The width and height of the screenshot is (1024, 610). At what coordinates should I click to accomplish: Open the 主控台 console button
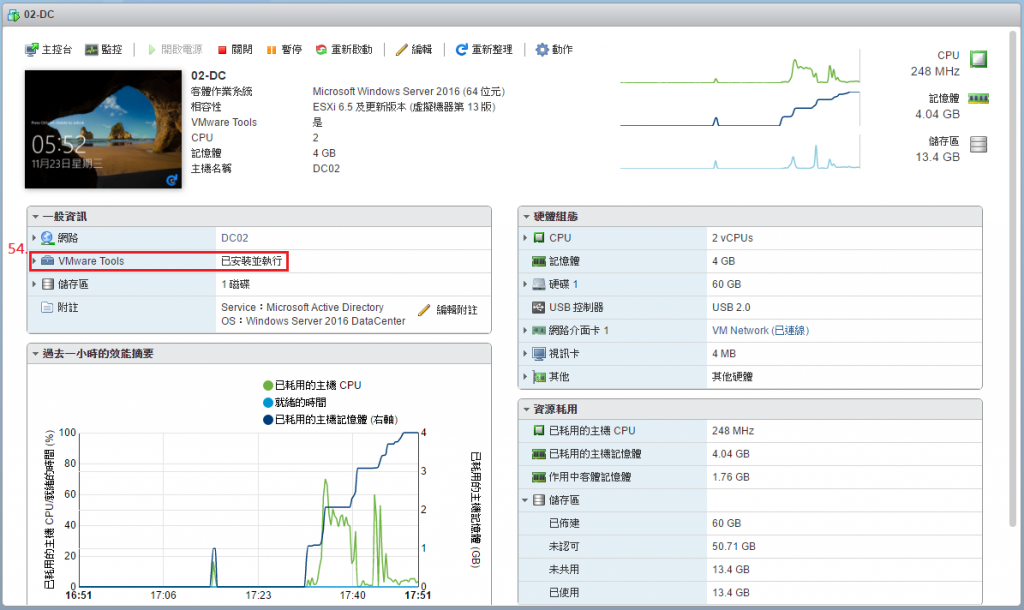48,50
